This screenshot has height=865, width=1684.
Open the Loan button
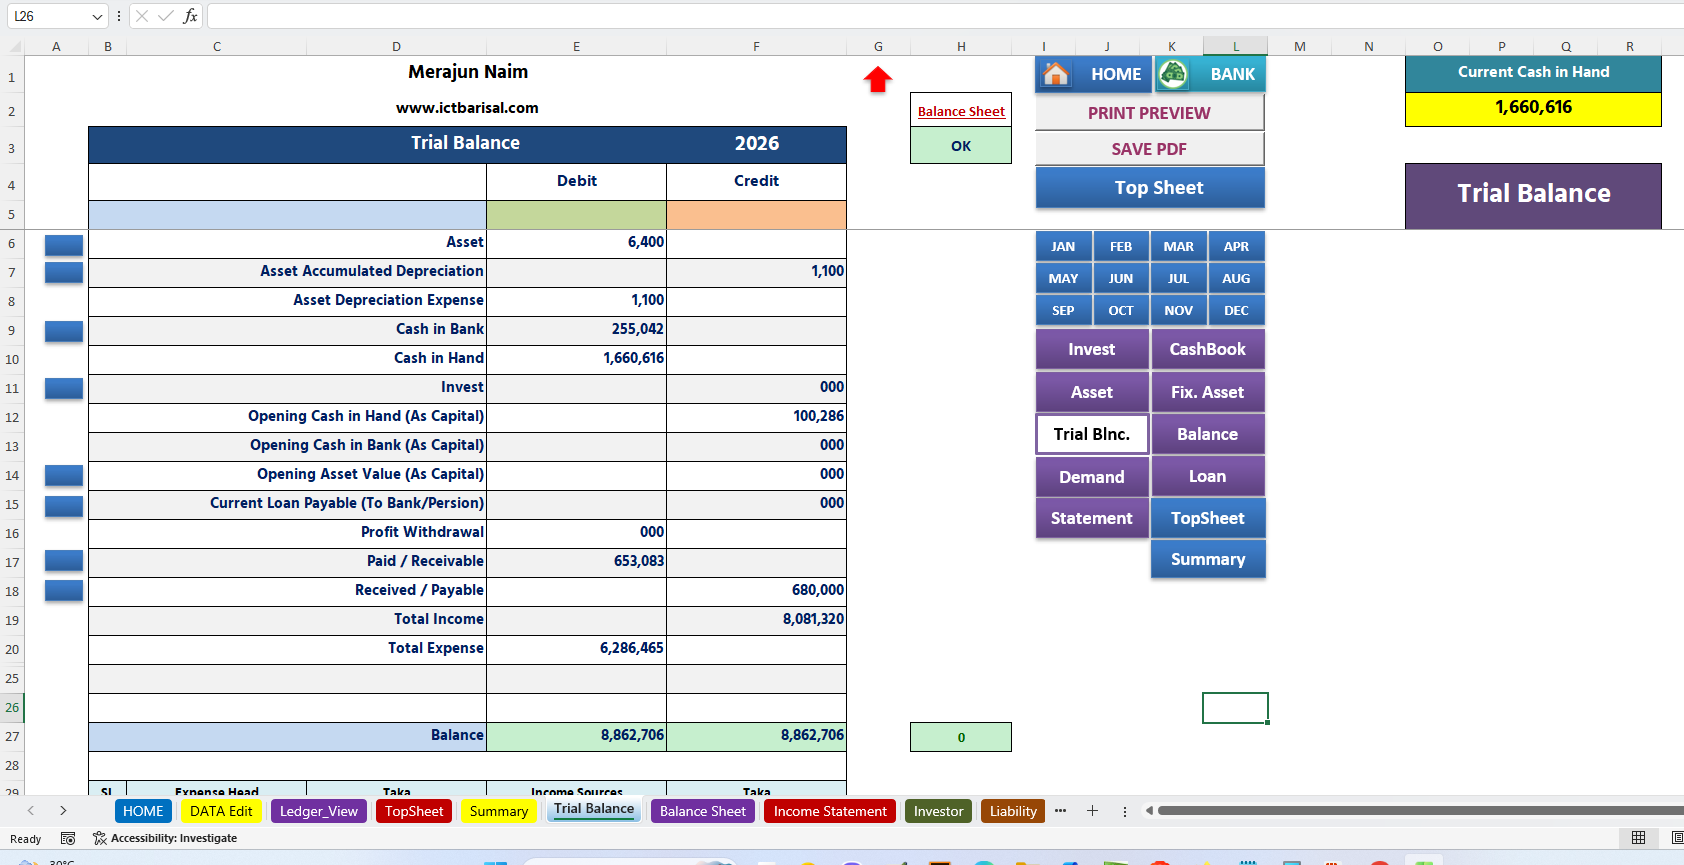pos(1208,477)
